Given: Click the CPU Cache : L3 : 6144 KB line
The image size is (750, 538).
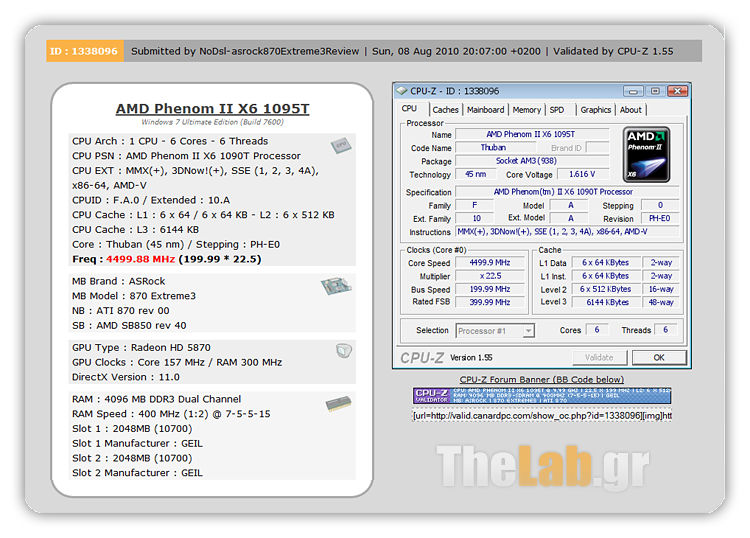Looking at the screenshot, I should pos(135,230).
